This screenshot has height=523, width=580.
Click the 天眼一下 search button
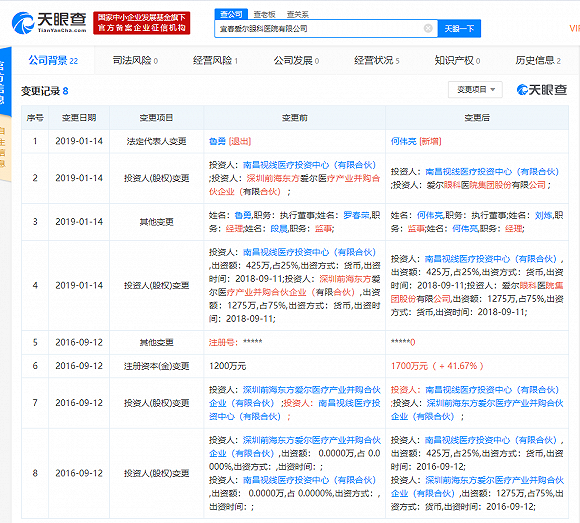459,28
